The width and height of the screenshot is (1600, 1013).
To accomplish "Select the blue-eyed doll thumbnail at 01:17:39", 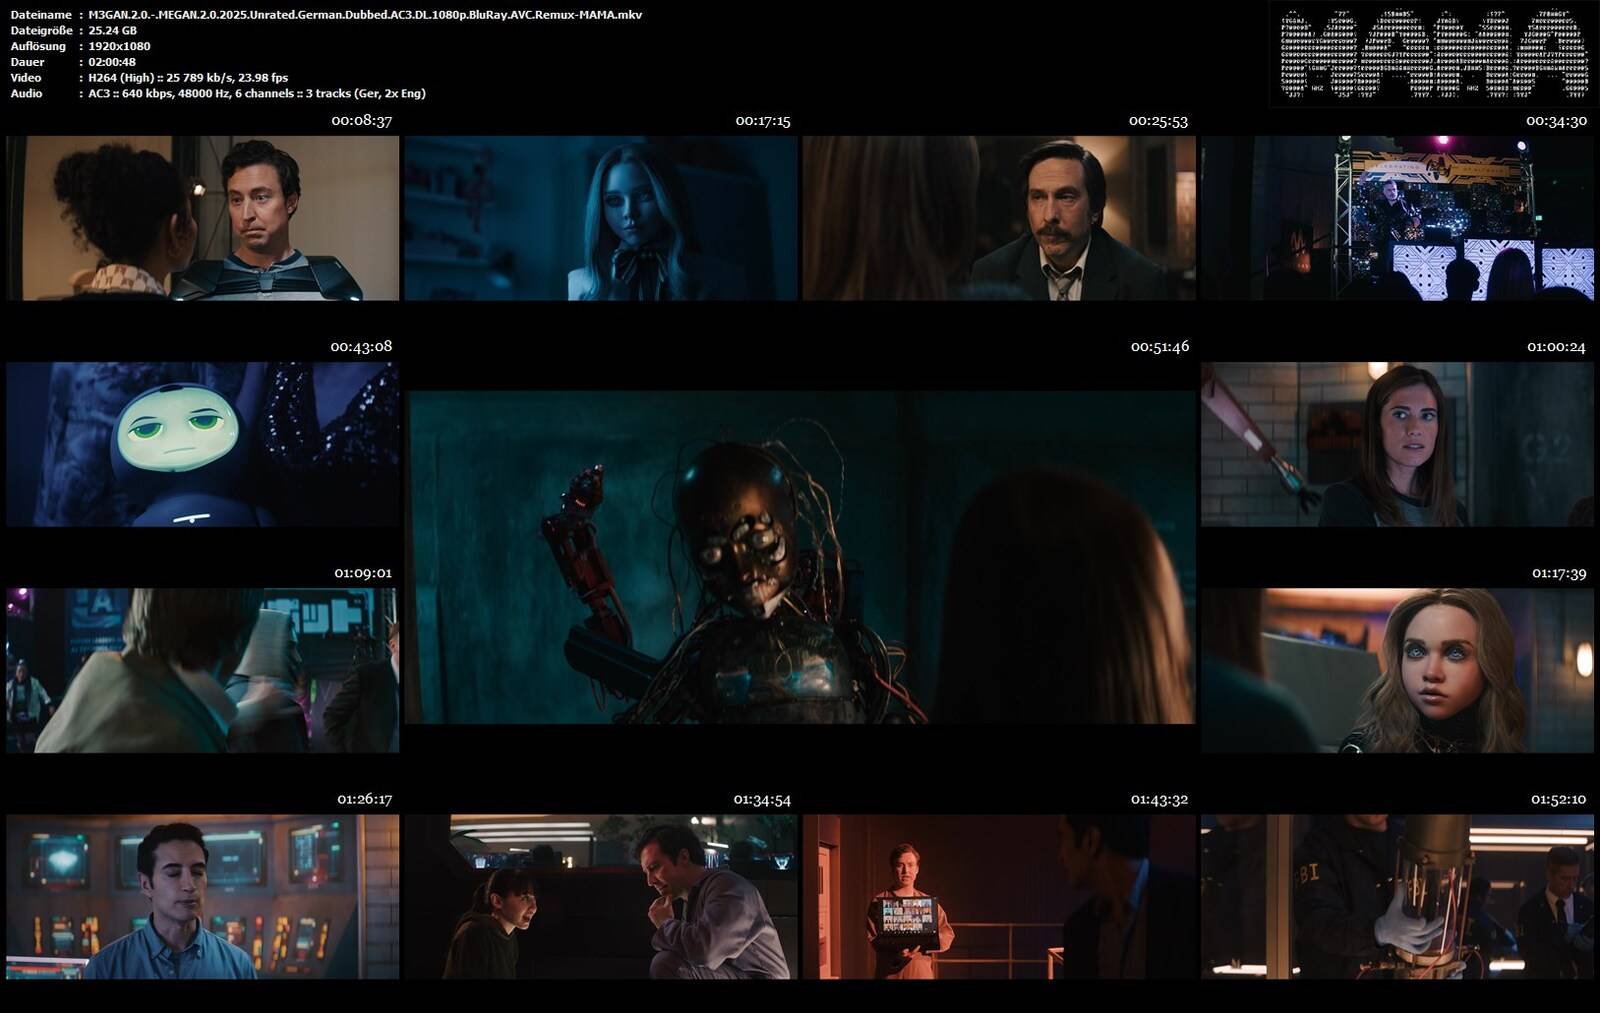I will coord(1397,670).
